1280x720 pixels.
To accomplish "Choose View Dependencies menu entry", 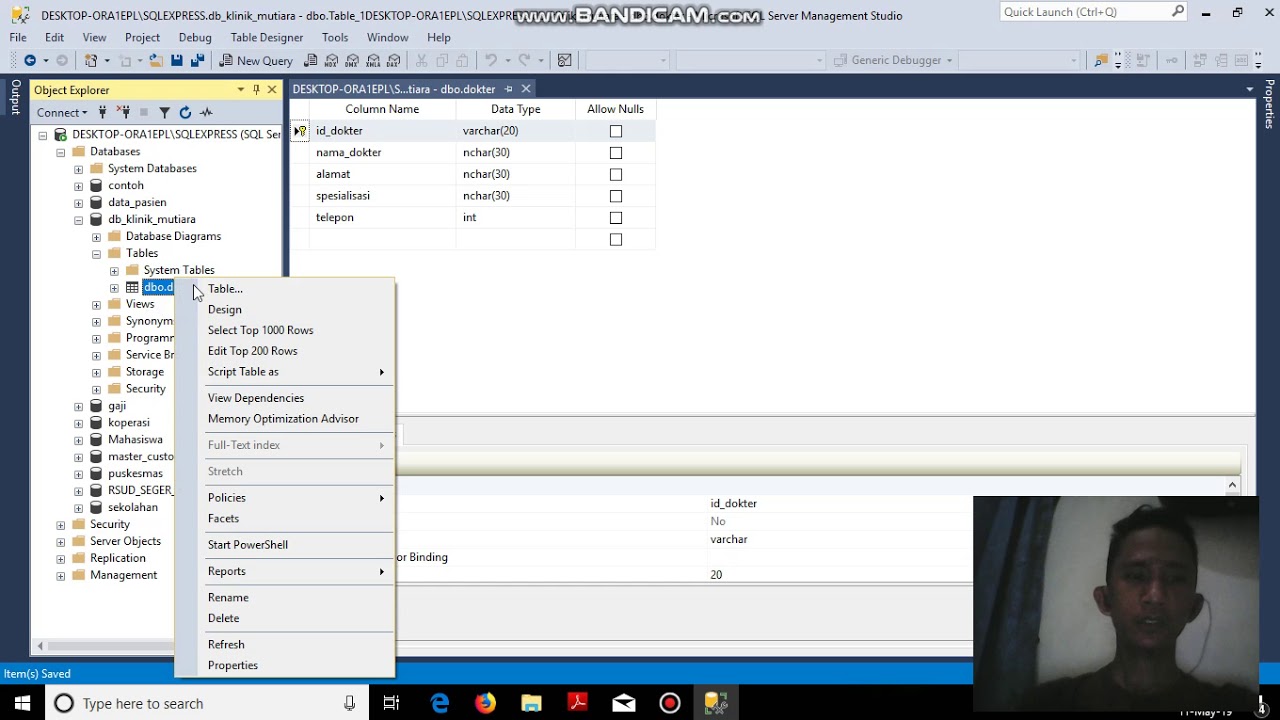I will coord(284,398).
